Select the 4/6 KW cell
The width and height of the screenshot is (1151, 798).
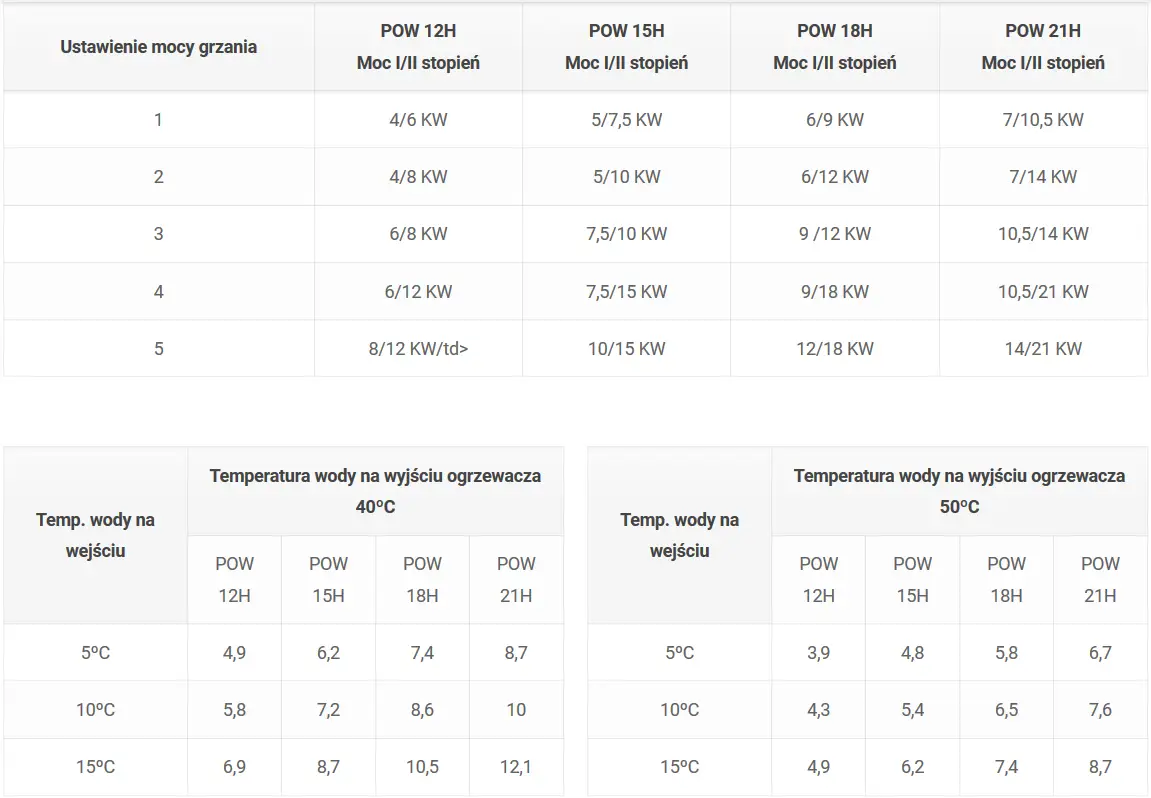(418, 120)
